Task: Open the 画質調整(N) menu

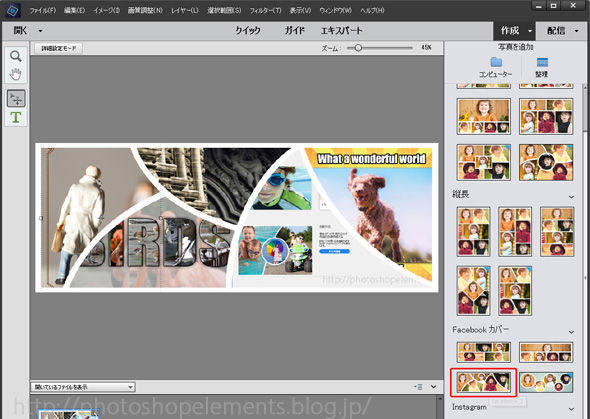Action: [145, 11]
